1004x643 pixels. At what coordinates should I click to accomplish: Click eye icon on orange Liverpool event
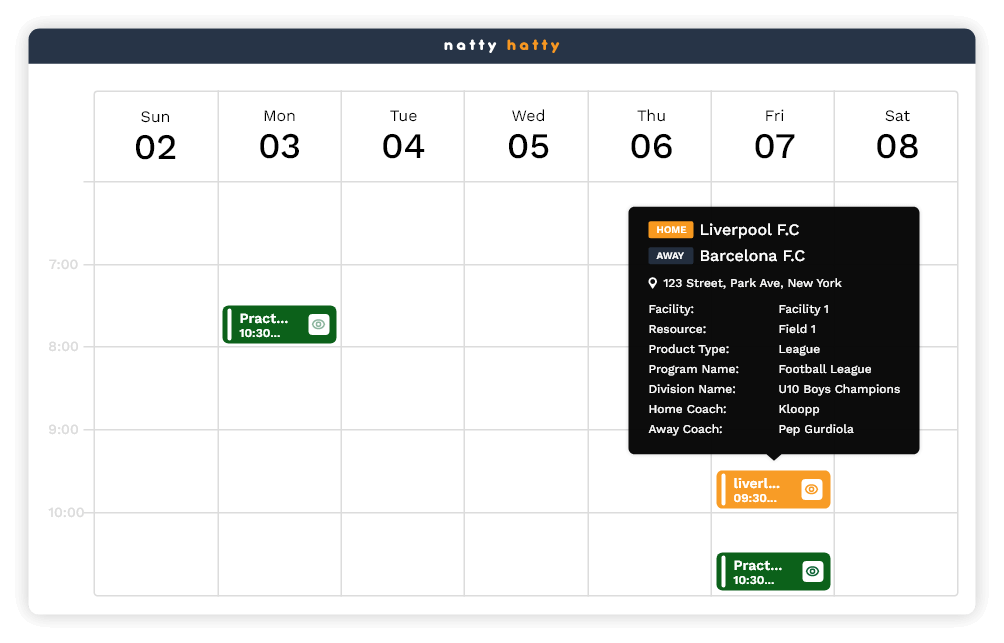click(x=812, y=489)
